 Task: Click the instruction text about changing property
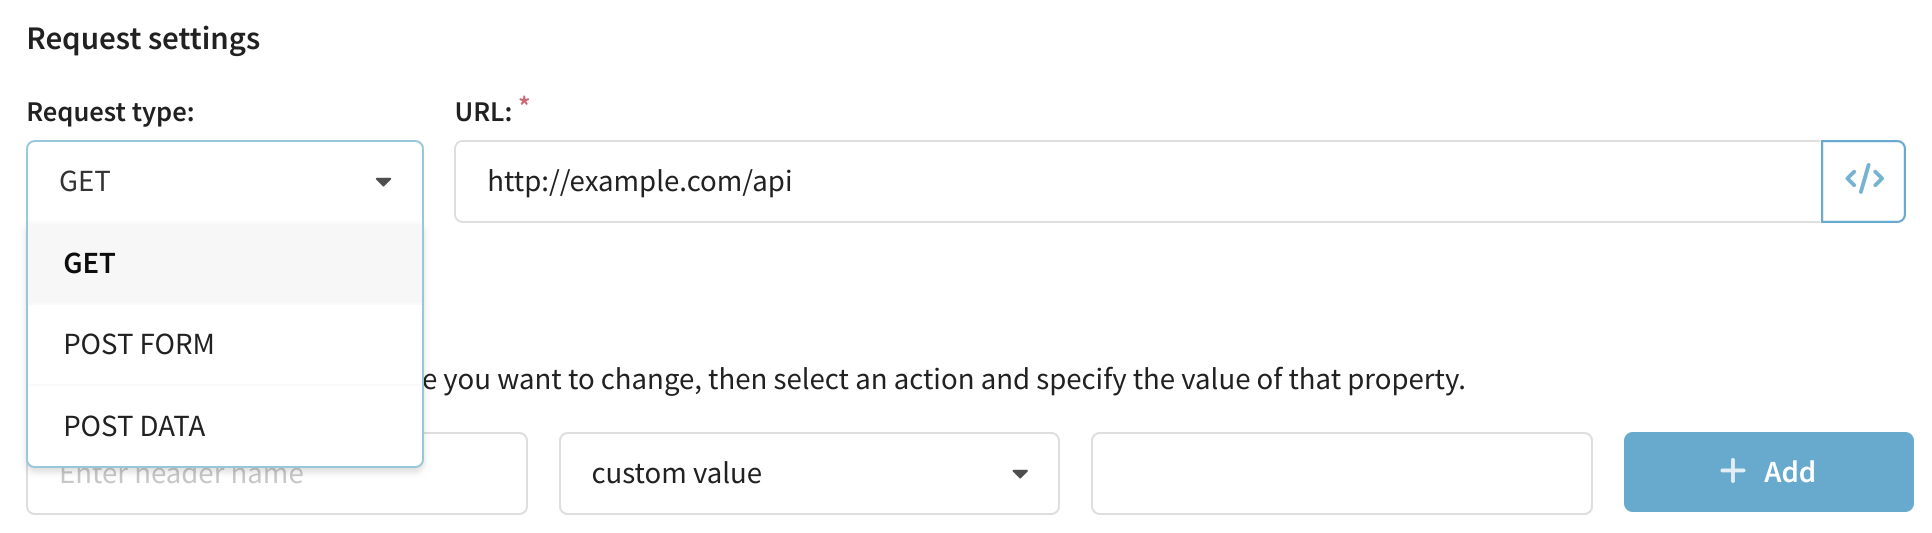(x=944, y=379)
